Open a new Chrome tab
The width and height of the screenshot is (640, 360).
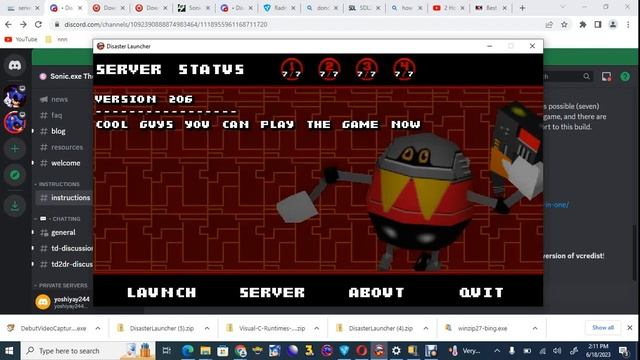[522, 8]
